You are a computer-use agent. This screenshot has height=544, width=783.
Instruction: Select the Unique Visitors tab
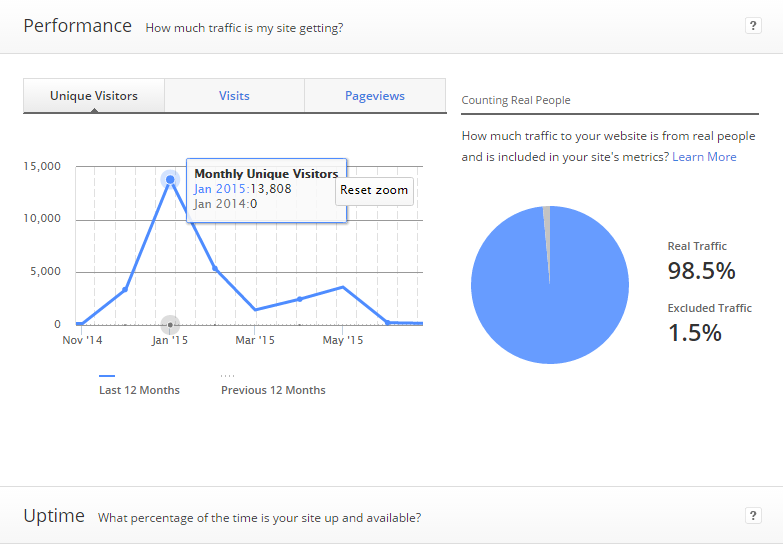click(x=94, y=95)
